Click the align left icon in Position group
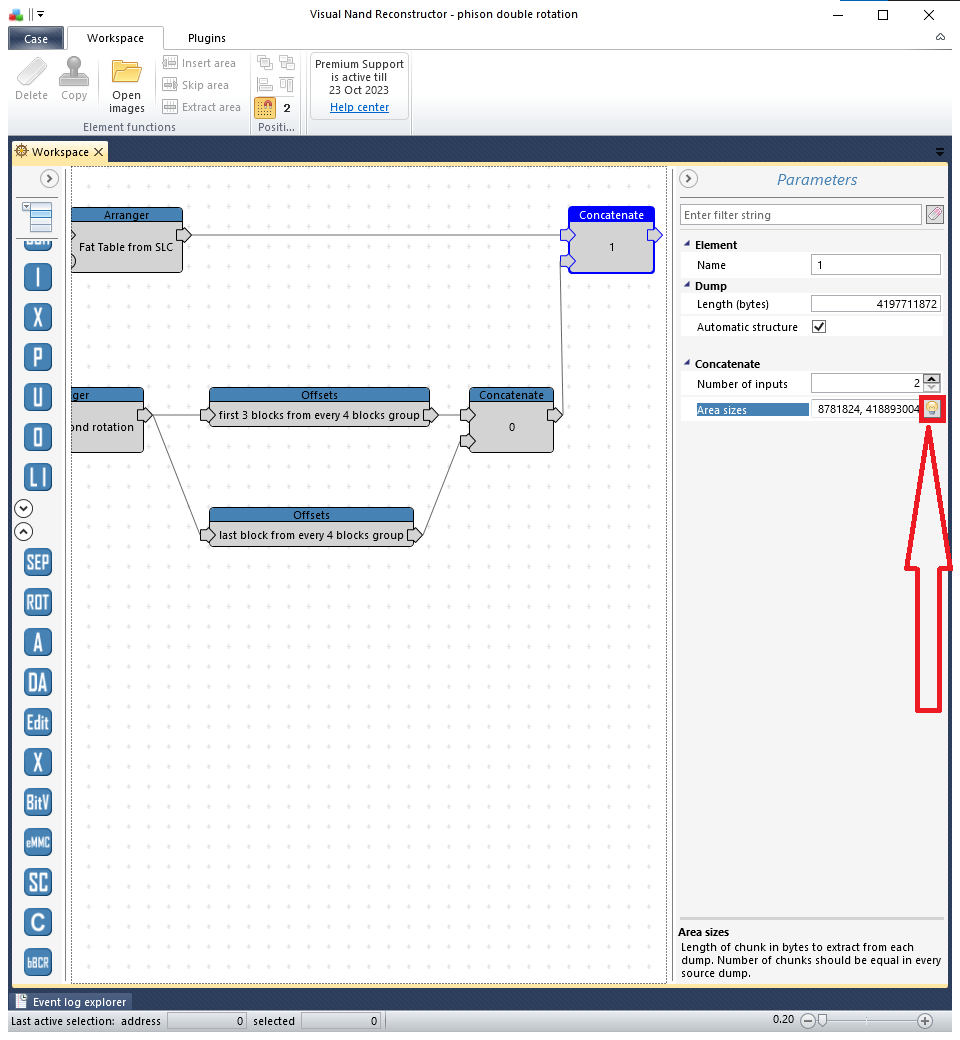The height and width of the screenshot is (1040, 960). (265, 85)
